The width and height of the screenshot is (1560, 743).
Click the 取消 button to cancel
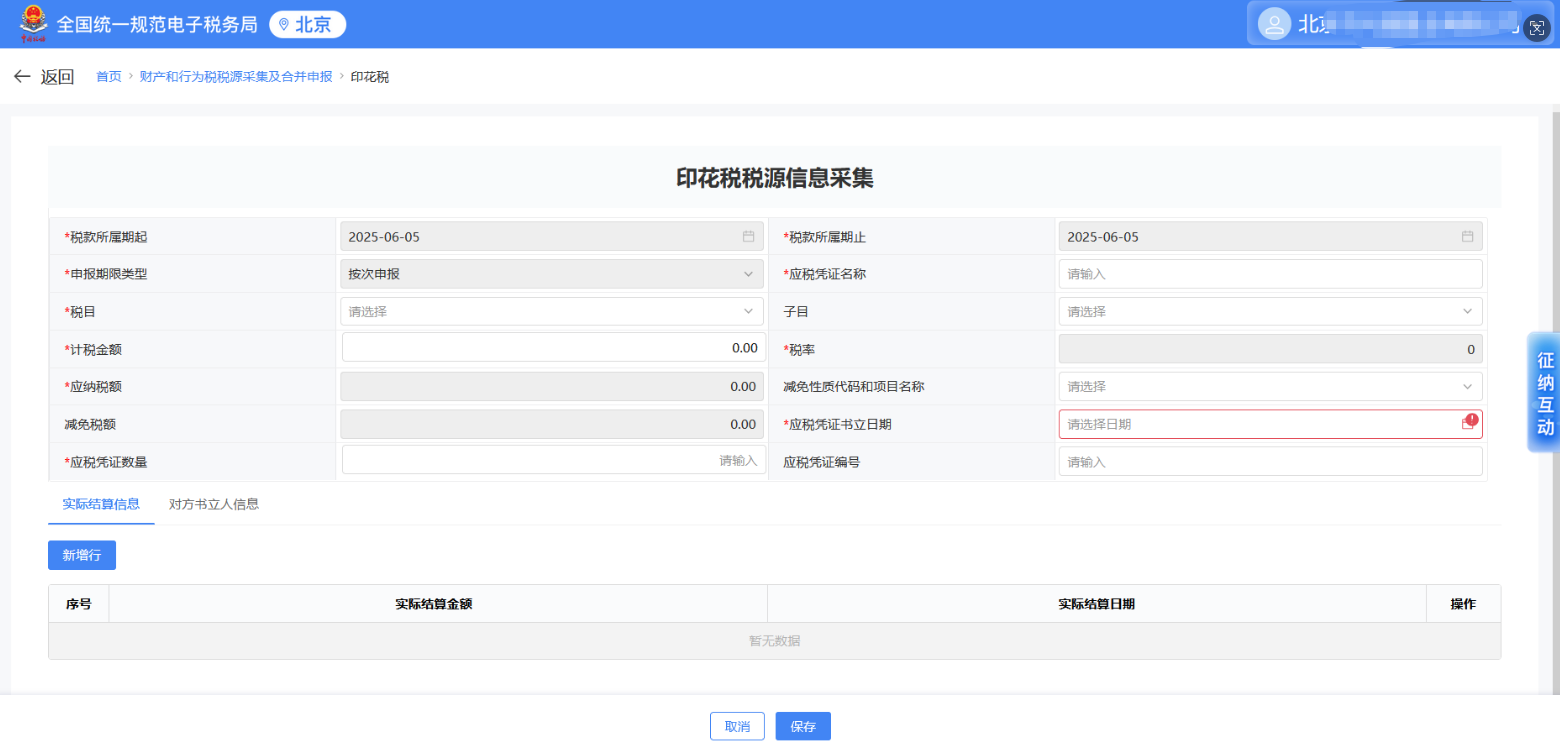pyautogui.click(x=737, y=726)
